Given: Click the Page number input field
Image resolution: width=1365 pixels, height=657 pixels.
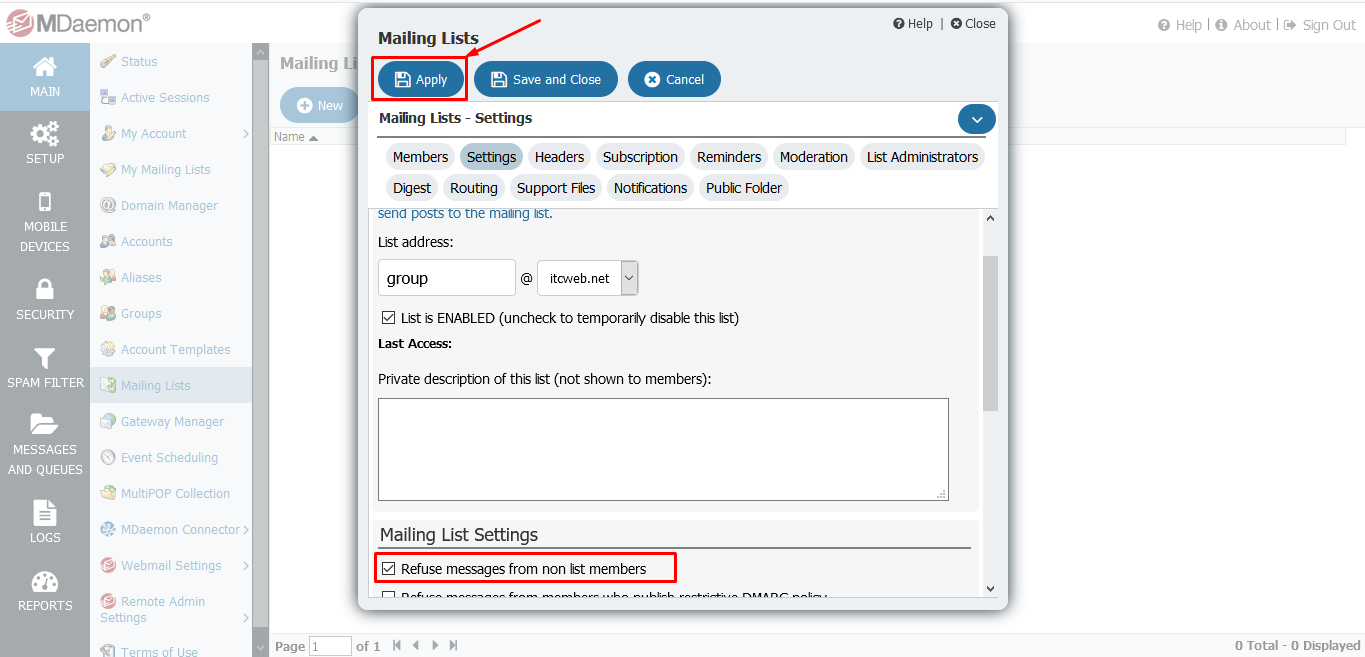Looking at the screenshot, I should [x=331, y=646].
